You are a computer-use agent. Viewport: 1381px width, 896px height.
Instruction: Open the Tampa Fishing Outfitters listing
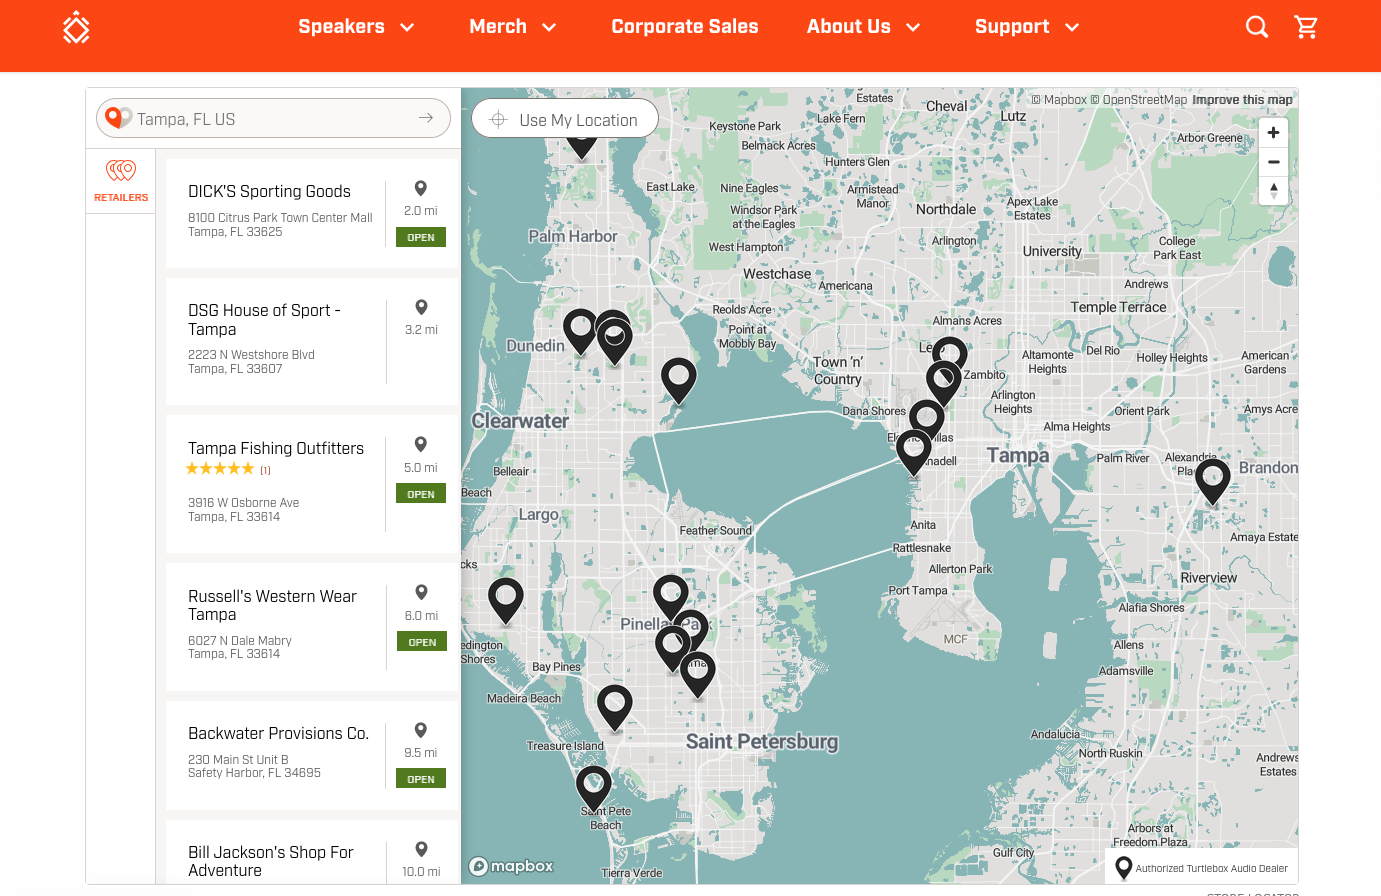click(276, 448)
